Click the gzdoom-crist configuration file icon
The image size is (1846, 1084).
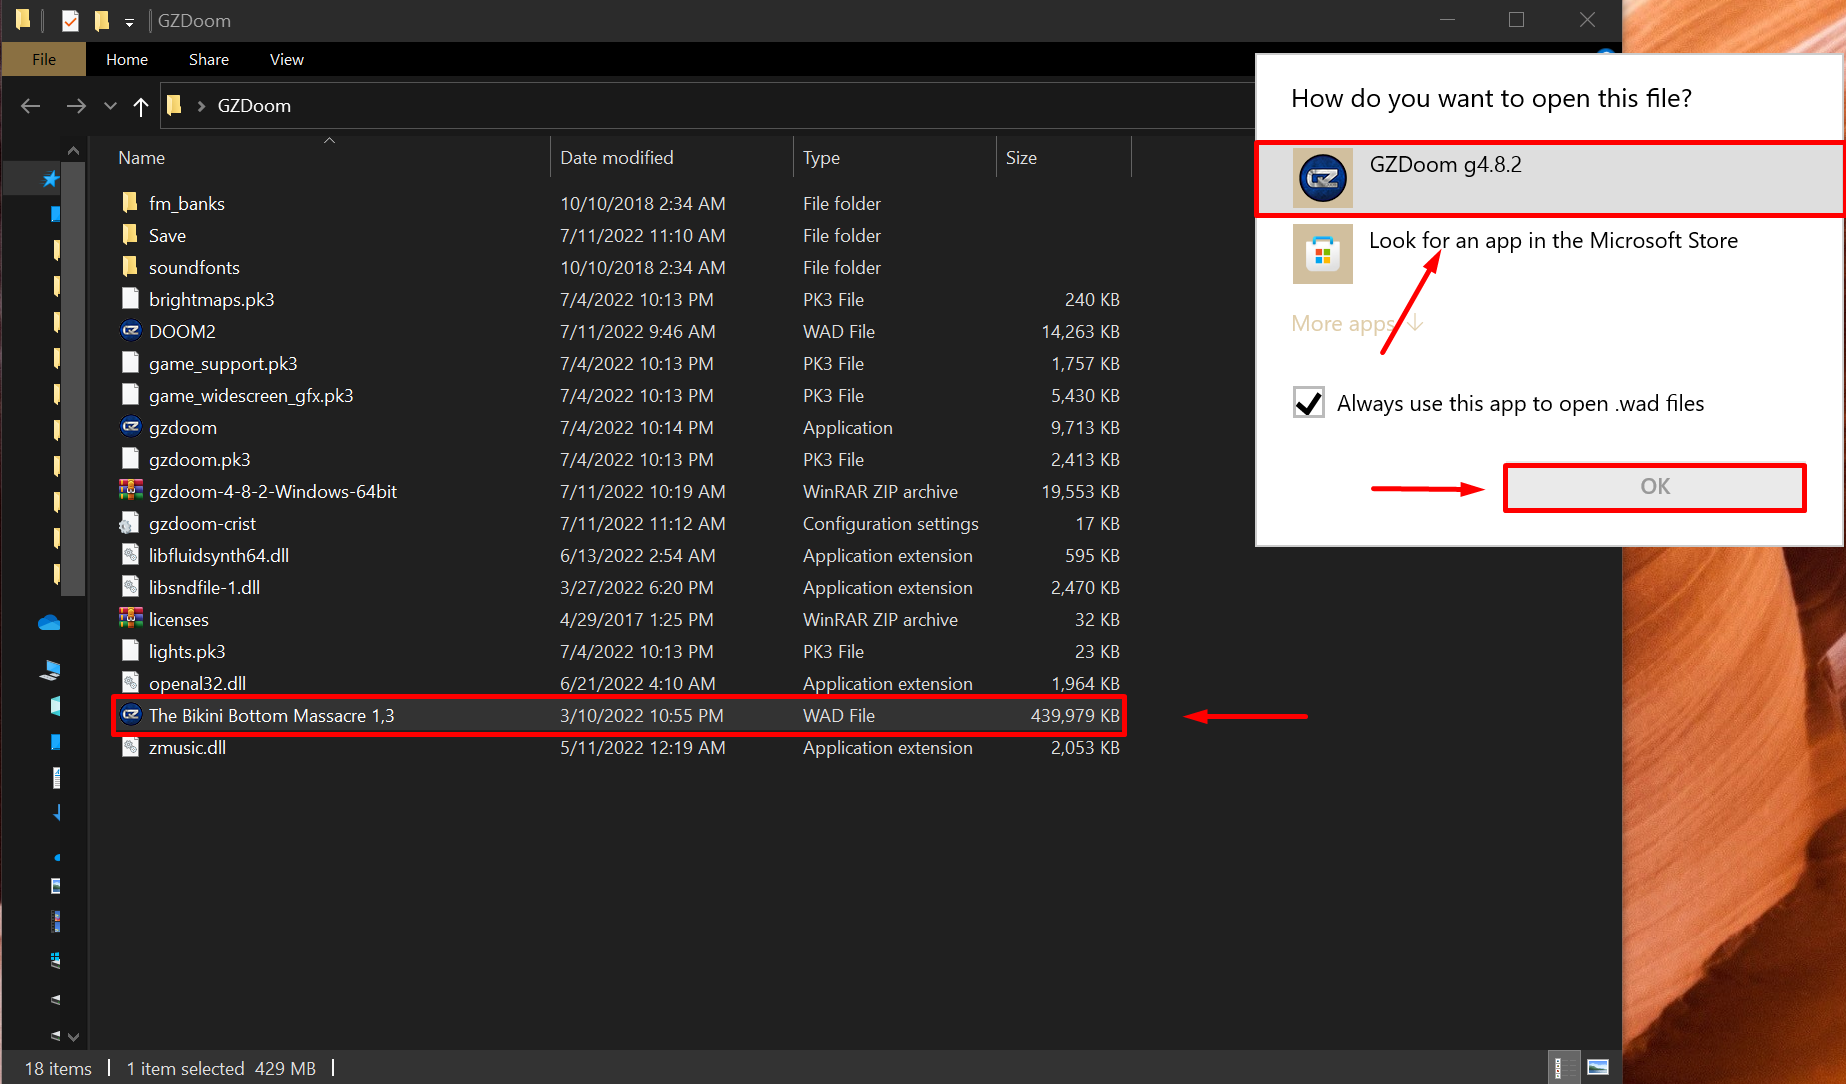tap(130, 523)
